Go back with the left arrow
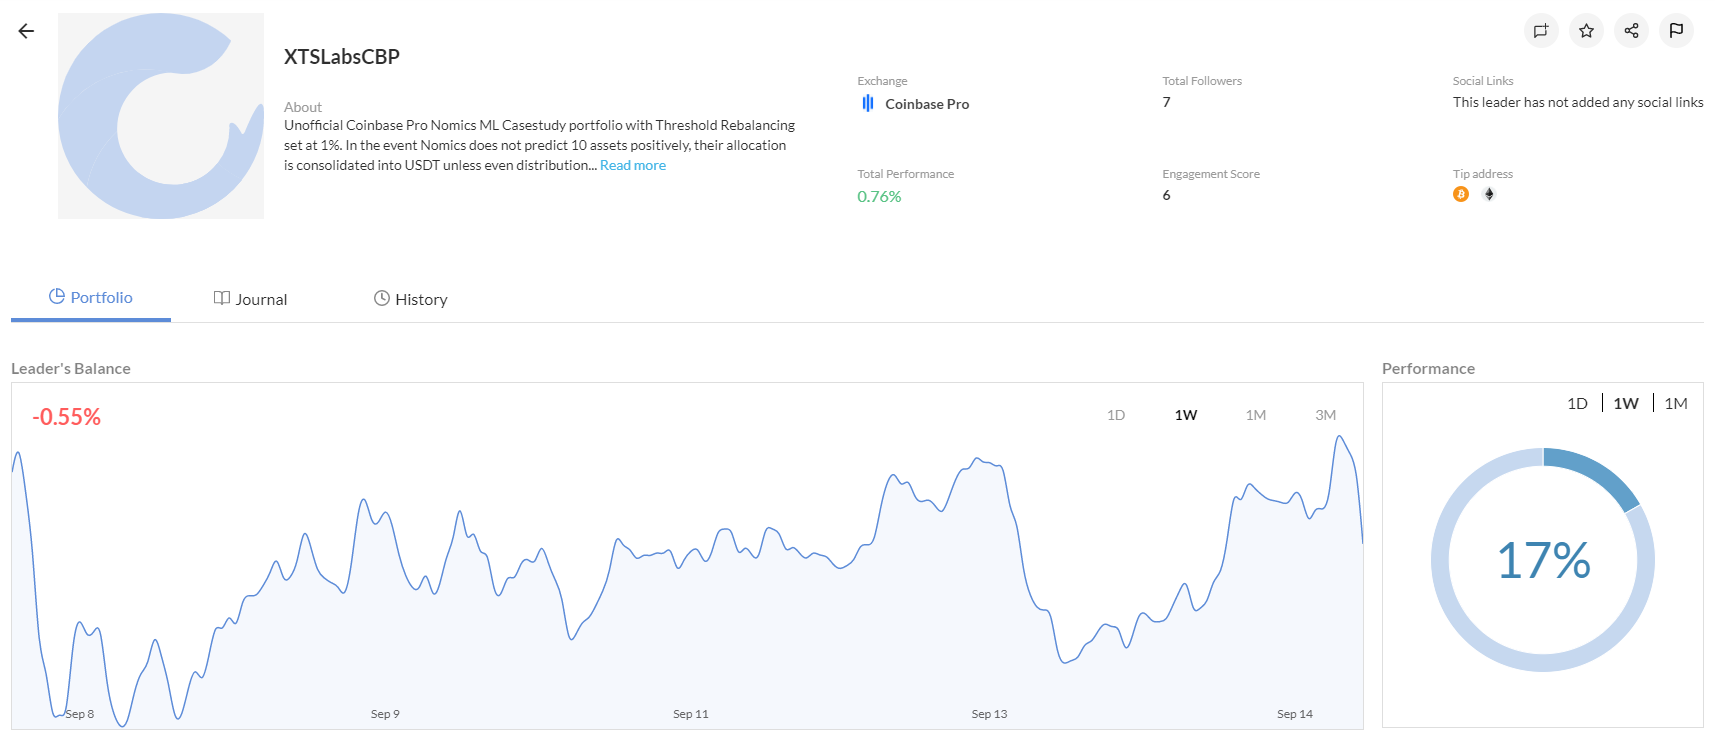Viewport: 1715px width, 754px height. coord(26,31)
